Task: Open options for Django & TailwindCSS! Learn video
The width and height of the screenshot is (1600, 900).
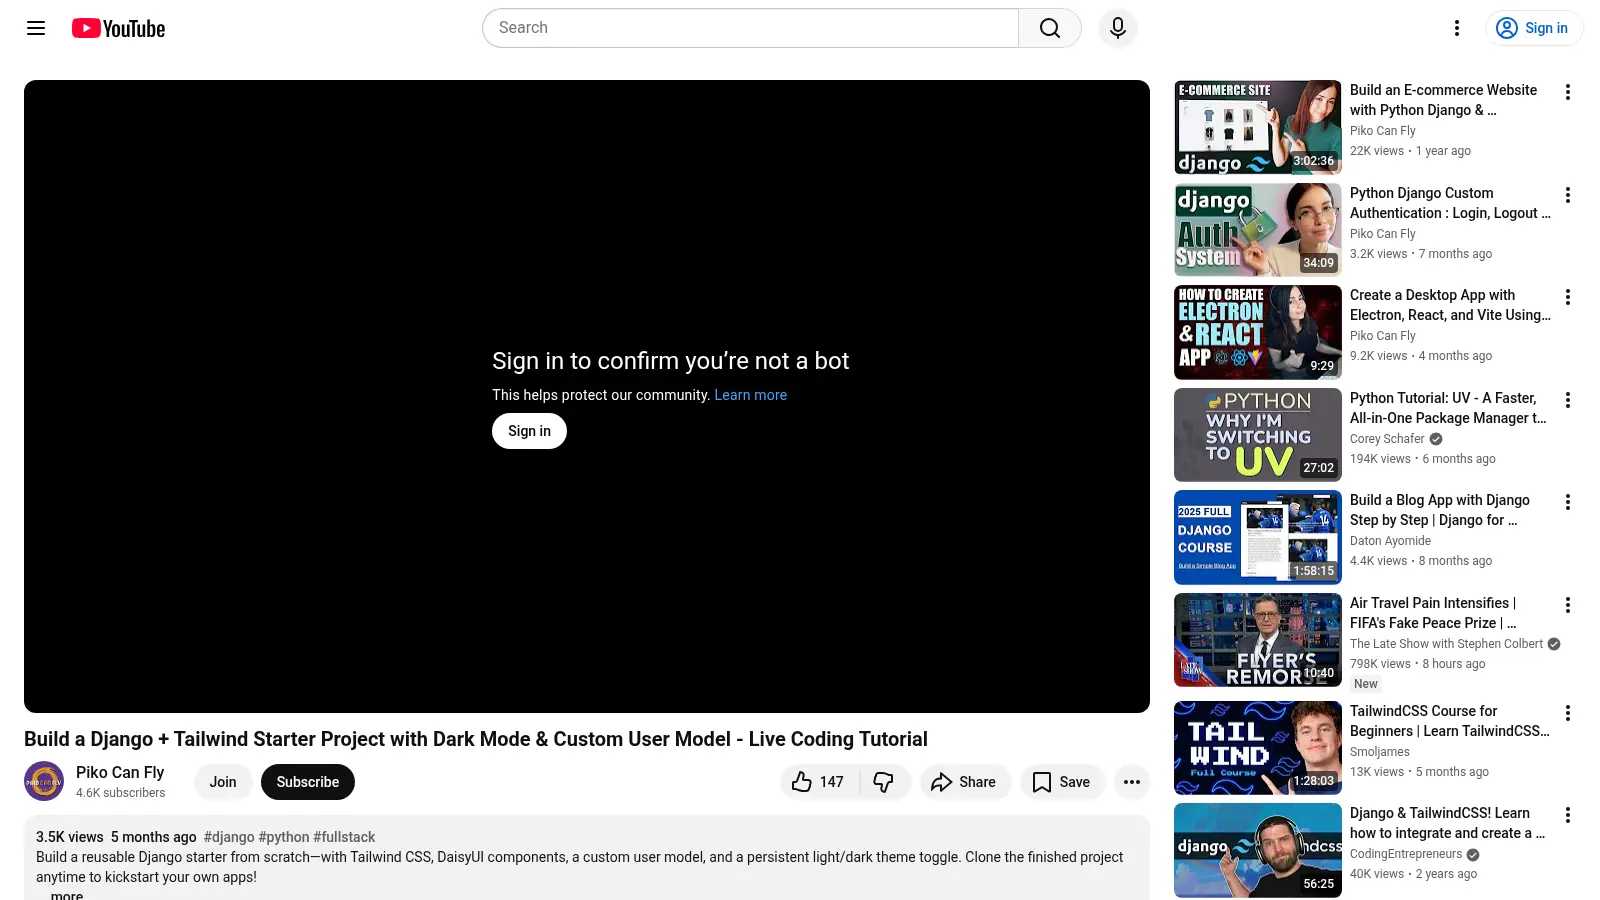Action: (x=1568, y=815)
